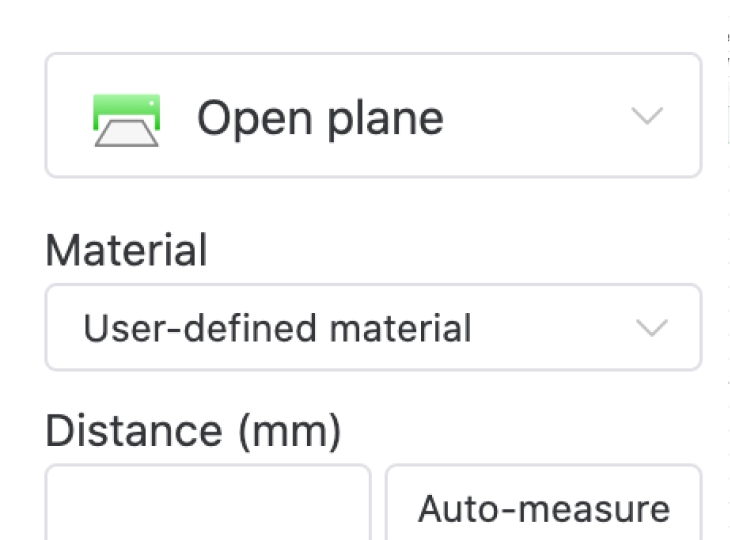
Task: Click inside the empty distance box
Action: (208, 505)
